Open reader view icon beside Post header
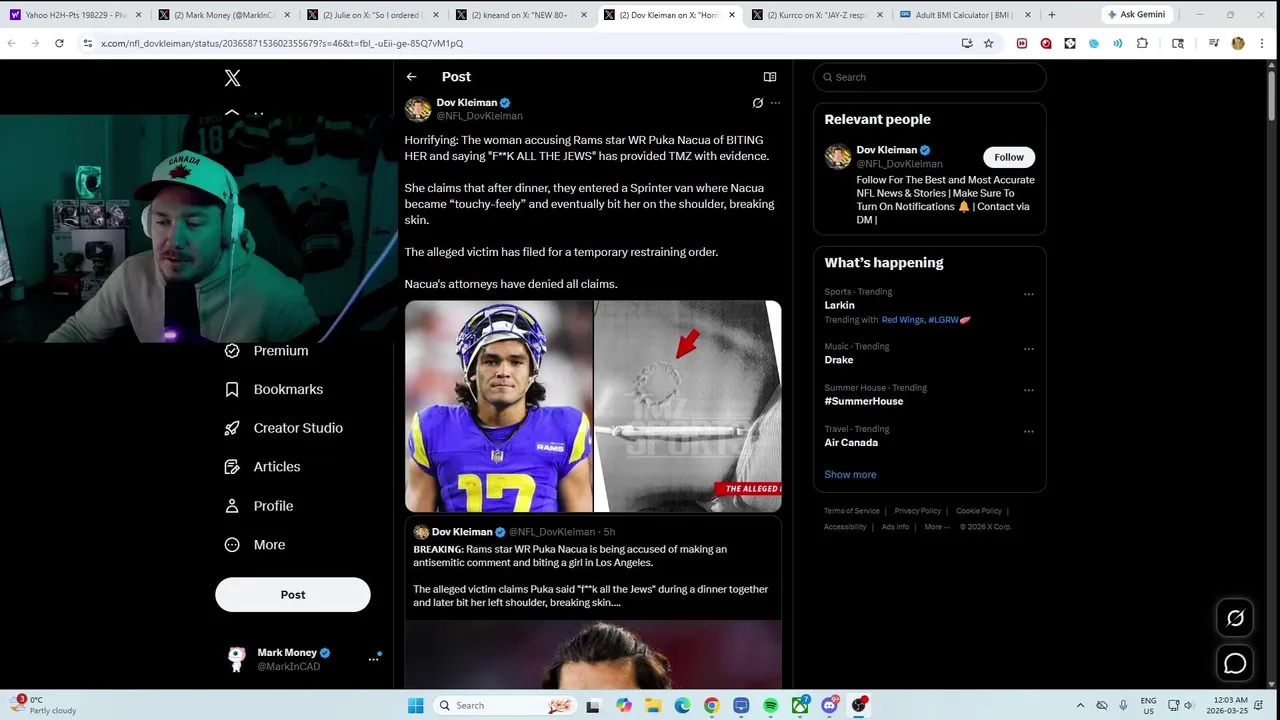 point(770,77)
